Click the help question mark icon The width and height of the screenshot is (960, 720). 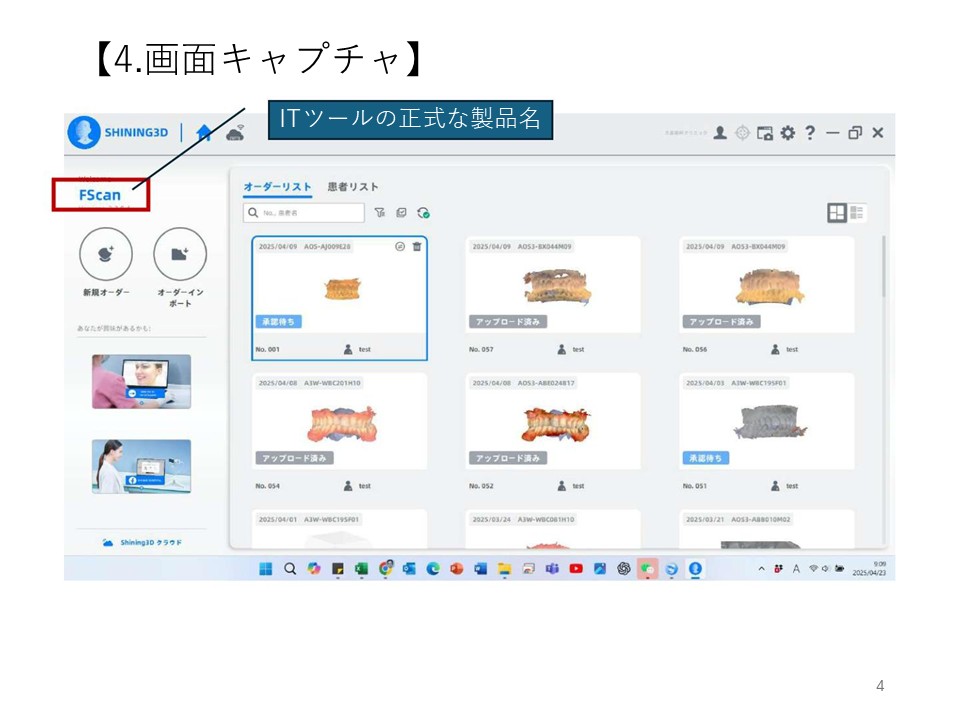pyautogui.click(x=810, y=133)
